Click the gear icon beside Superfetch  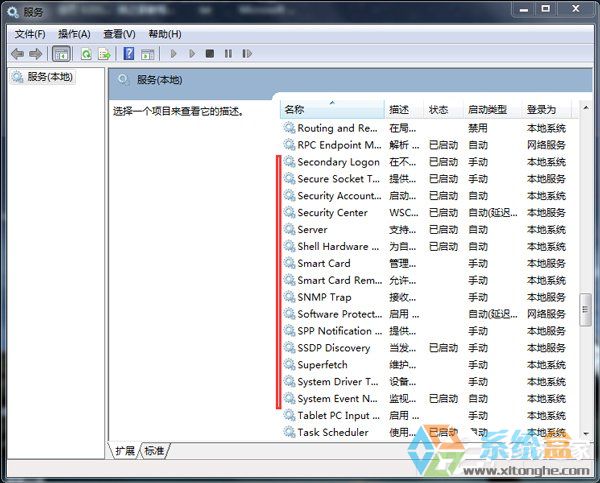pos(289,365)
